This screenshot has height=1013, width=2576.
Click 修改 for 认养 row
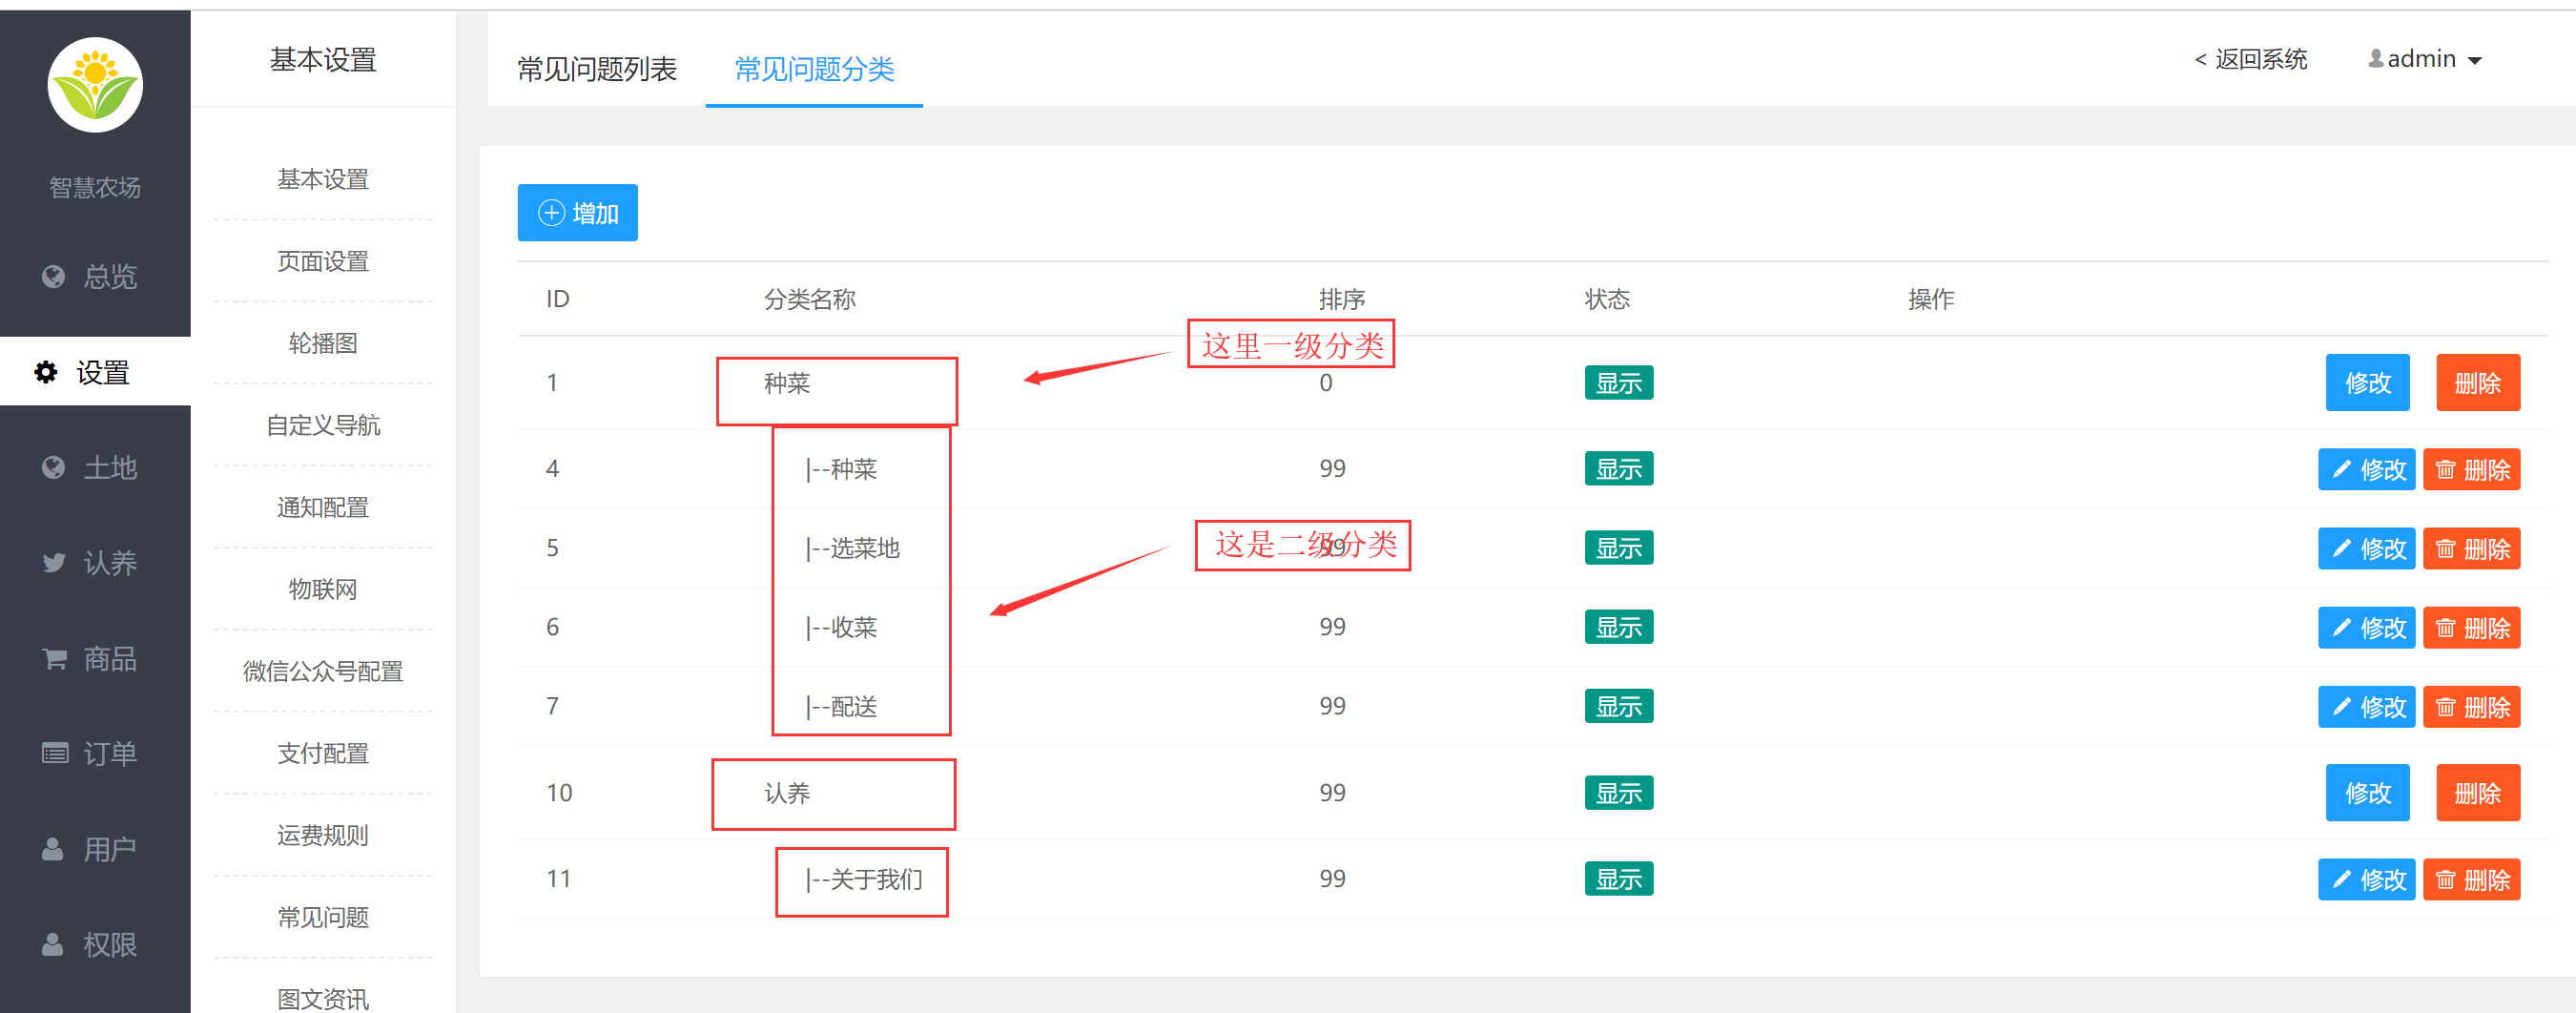coord(2367,793)
